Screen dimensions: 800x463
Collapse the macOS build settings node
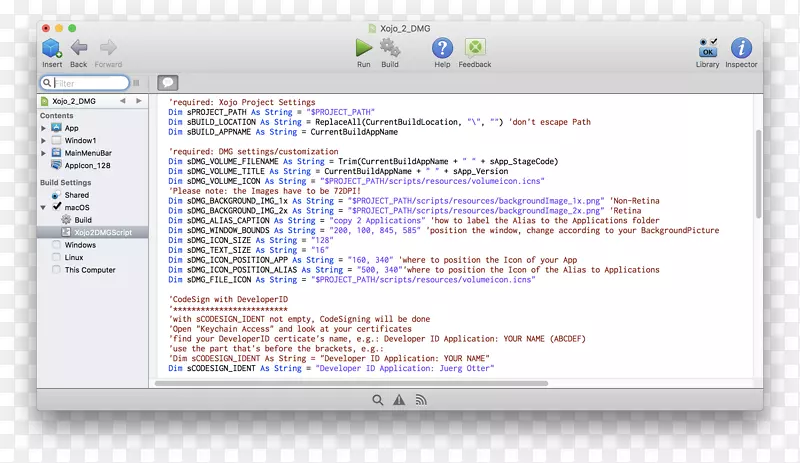[x=44, y=207]
